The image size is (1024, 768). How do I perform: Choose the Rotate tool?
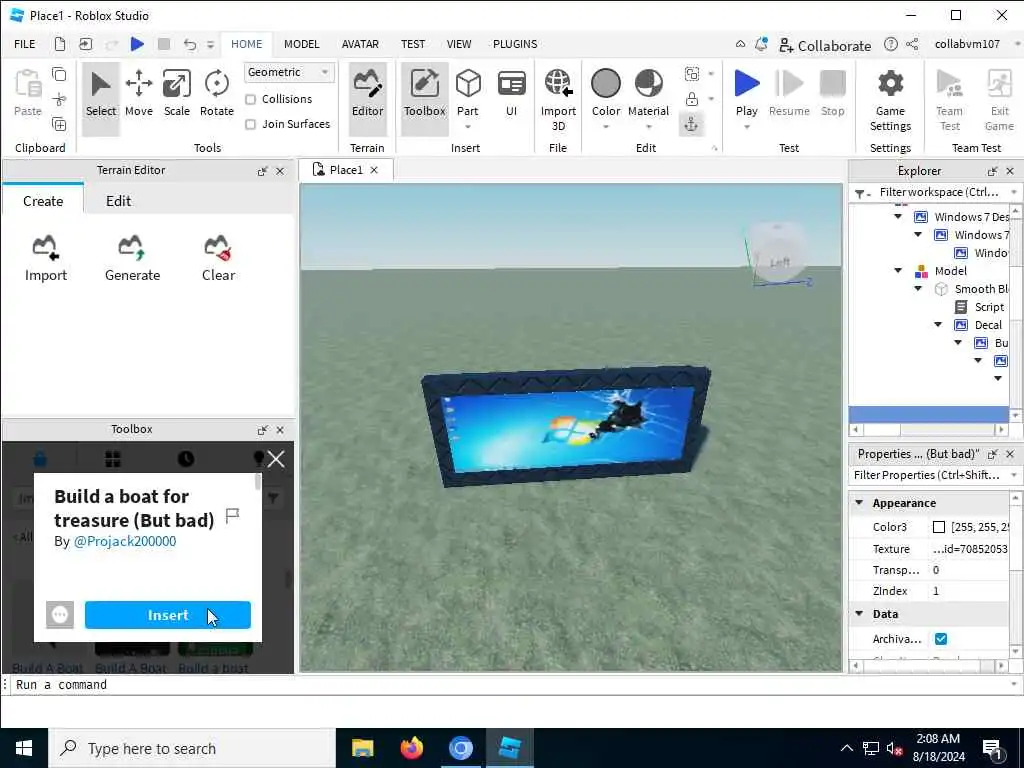(217, 93)
